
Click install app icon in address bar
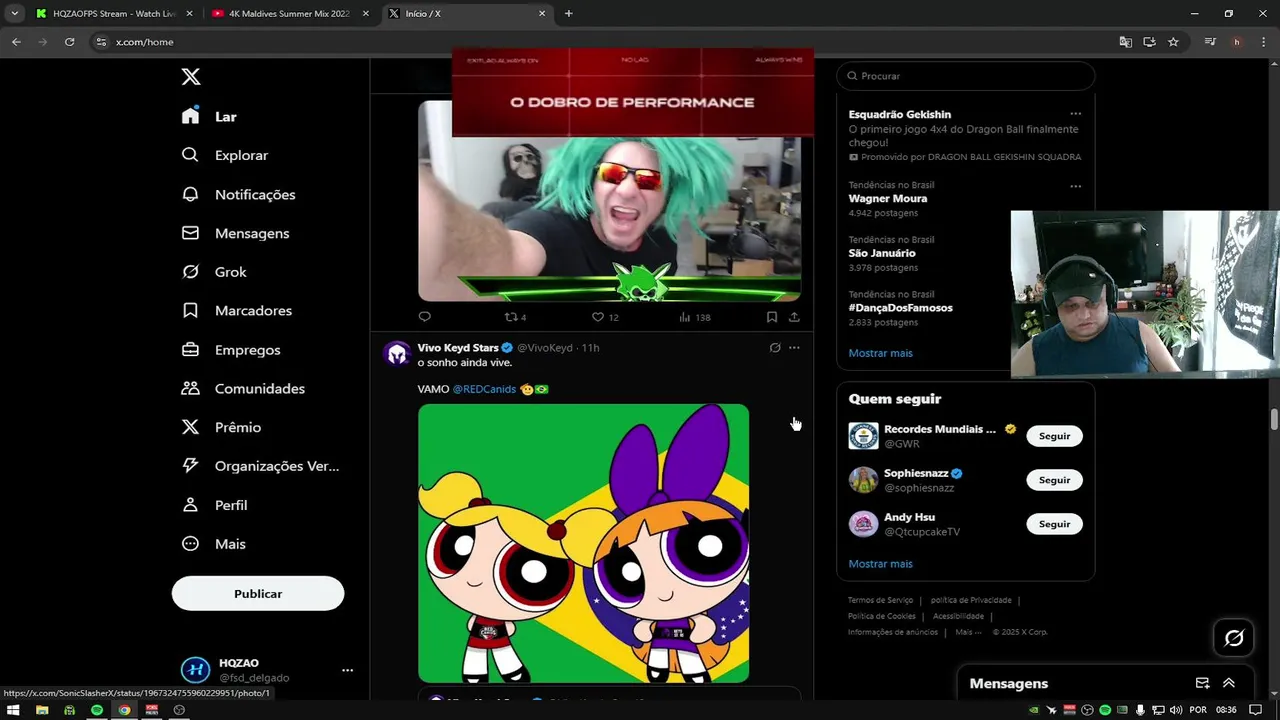(x=1149, y=42)
